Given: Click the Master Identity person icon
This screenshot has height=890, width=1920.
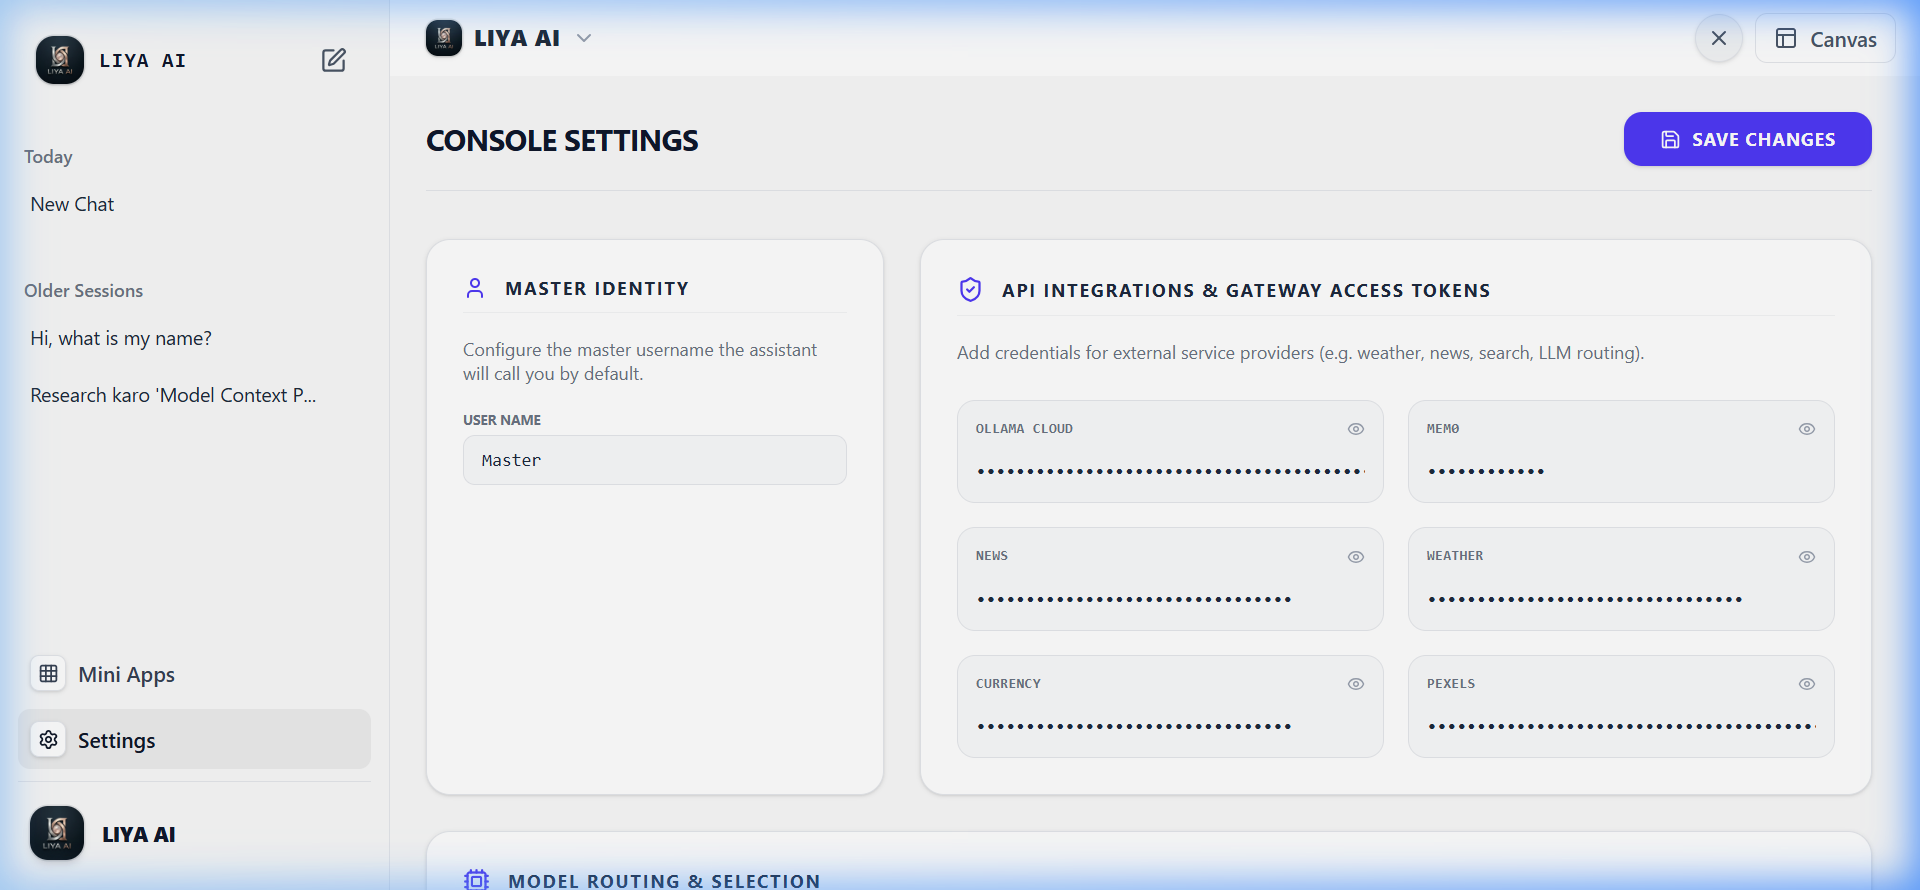Looking at the screenshot, I should click(x=475, y=288).
